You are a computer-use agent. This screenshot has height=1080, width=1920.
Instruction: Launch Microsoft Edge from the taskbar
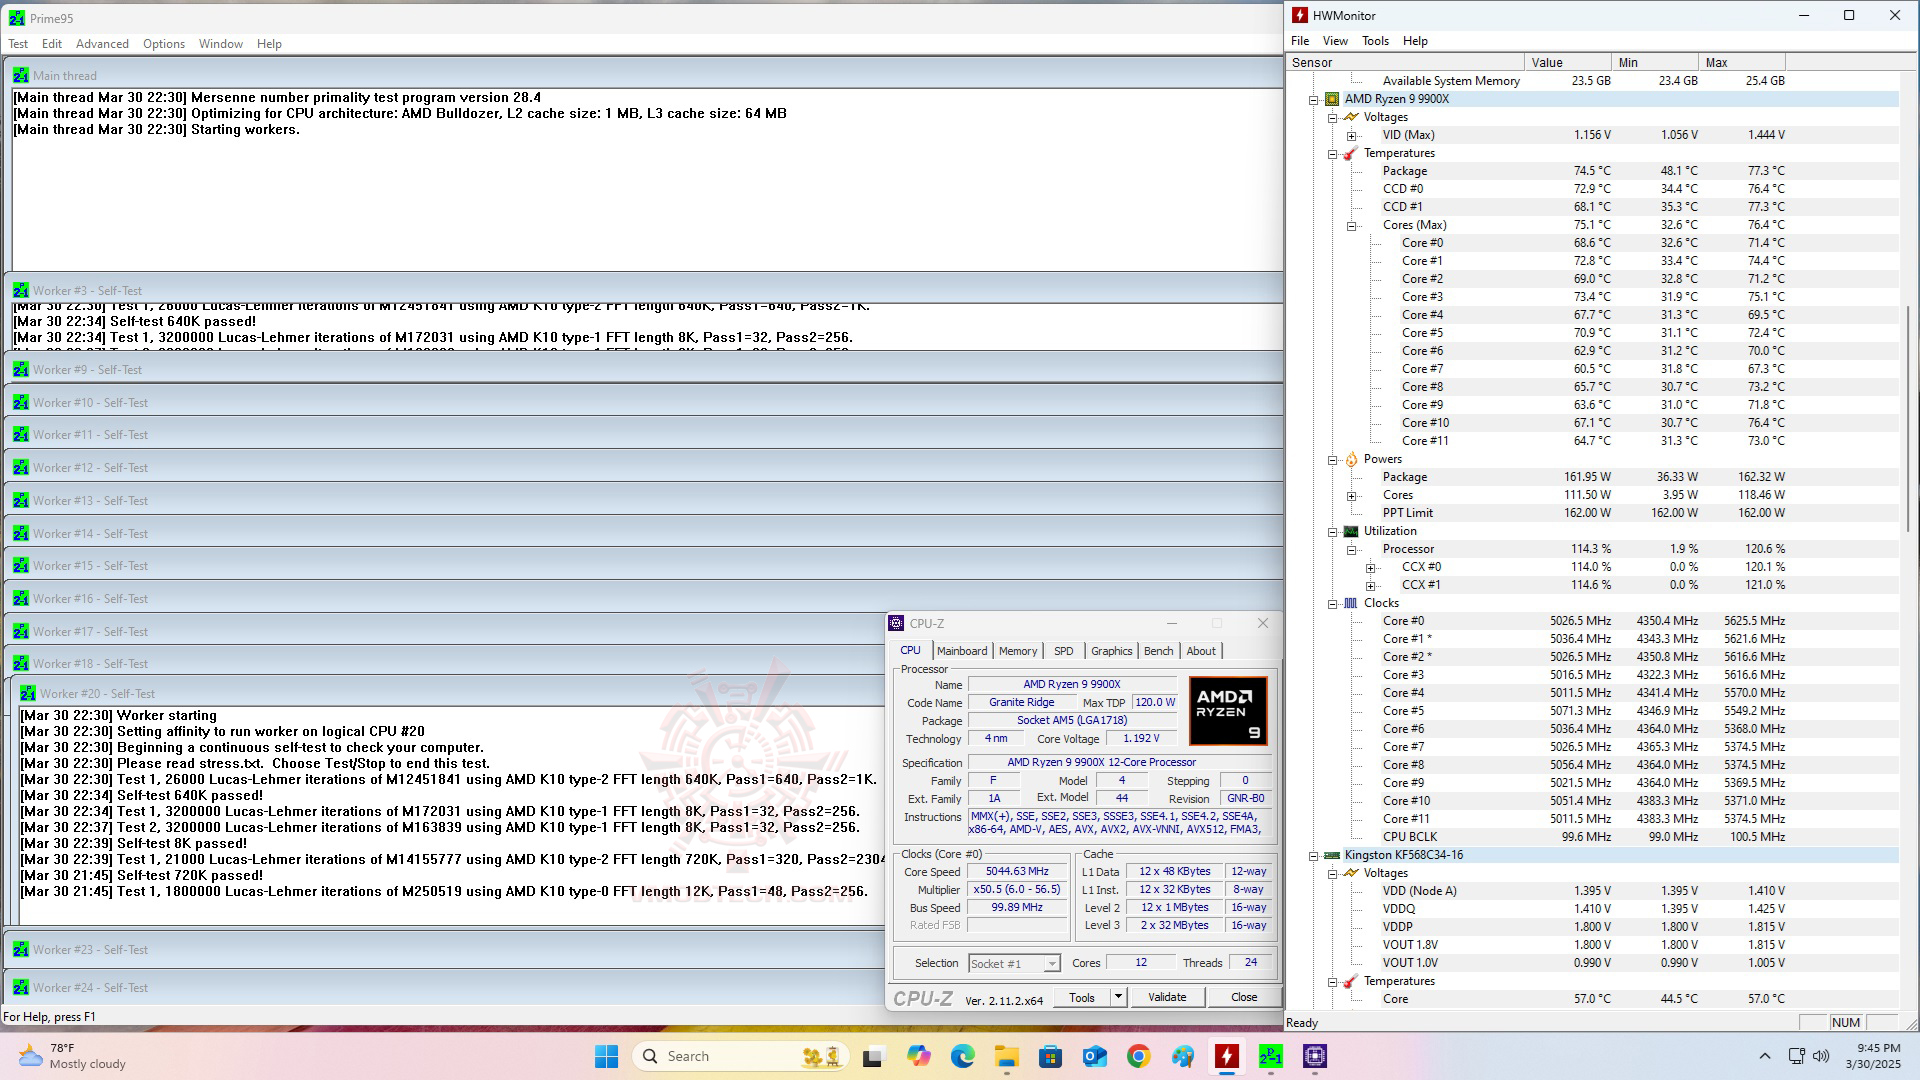coord(963,1056)
